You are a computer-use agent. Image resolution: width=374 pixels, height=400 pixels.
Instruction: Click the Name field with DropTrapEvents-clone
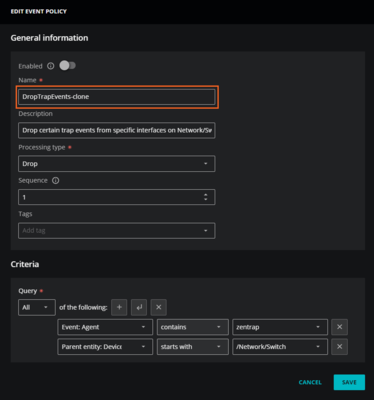117,97
